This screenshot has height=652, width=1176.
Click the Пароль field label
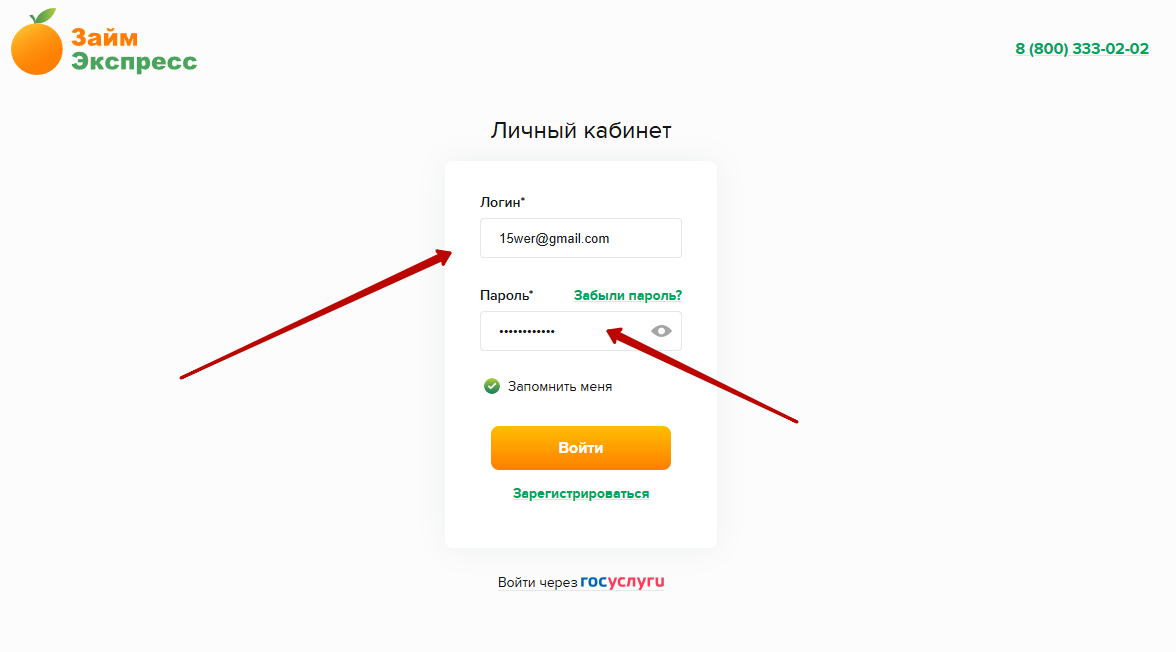507,295
